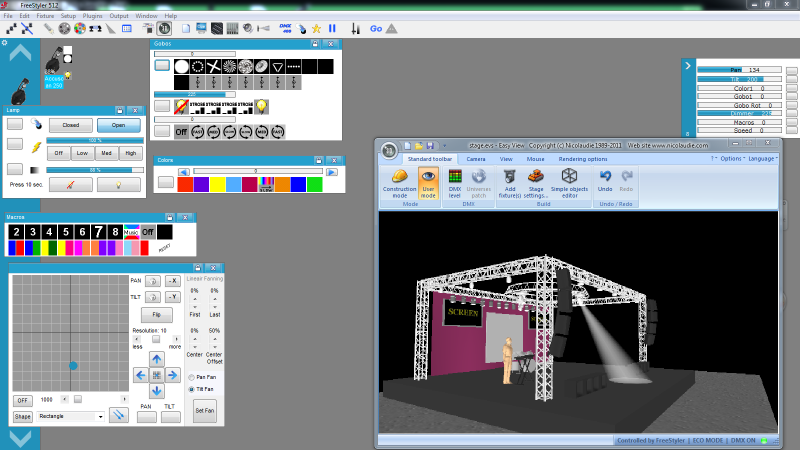The height and width of the screenshot is (450, 800).
Task: Switch to the Rendering options tab
Action: coord(582,158)
